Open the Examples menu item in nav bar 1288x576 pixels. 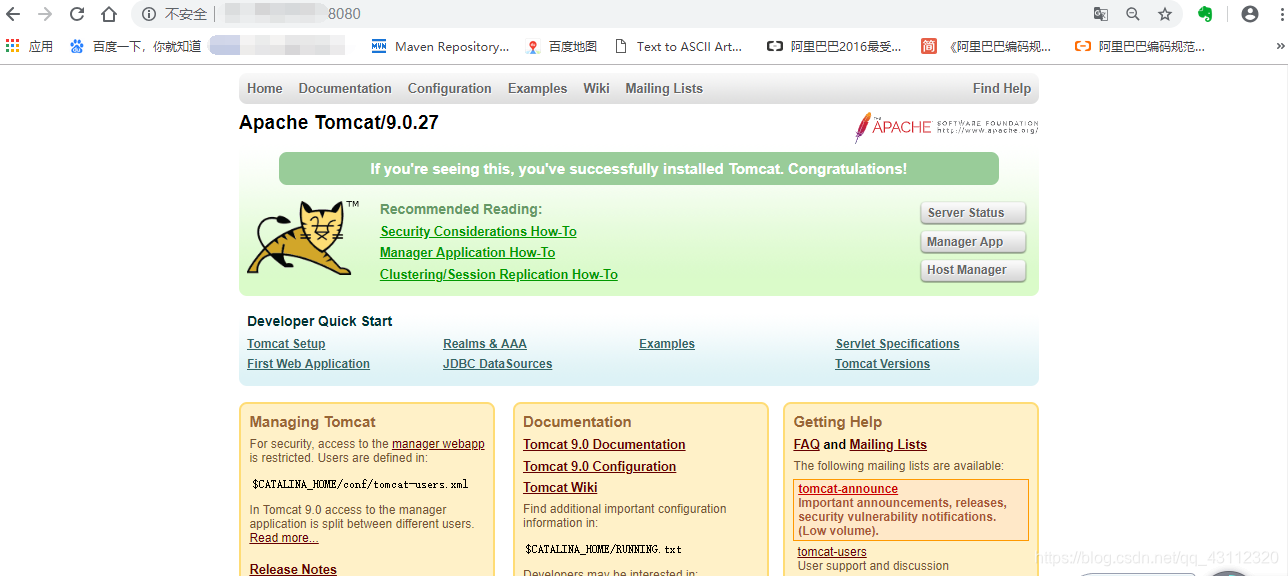coord(537,88)
